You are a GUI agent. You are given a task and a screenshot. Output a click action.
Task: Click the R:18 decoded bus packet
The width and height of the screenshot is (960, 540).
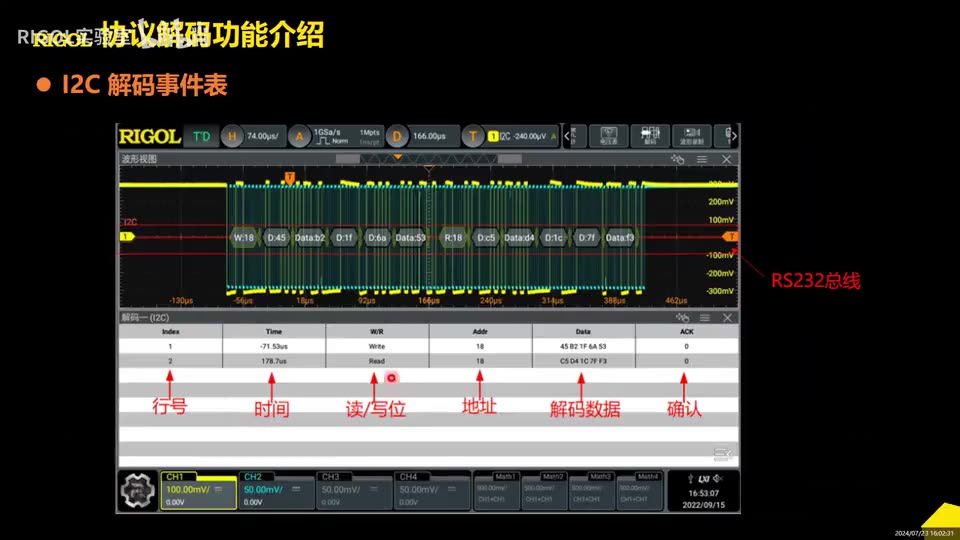click(x=453, y=238)
